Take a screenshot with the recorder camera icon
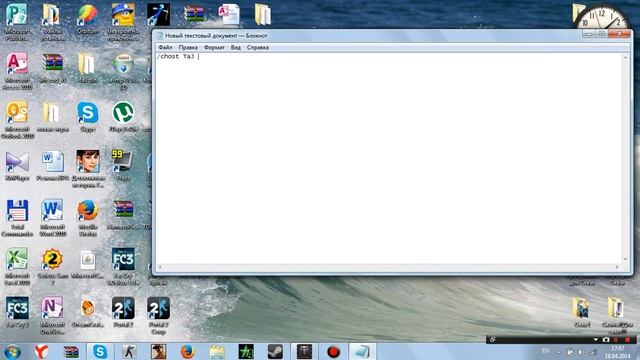640x360 pixels. [606, 340]
